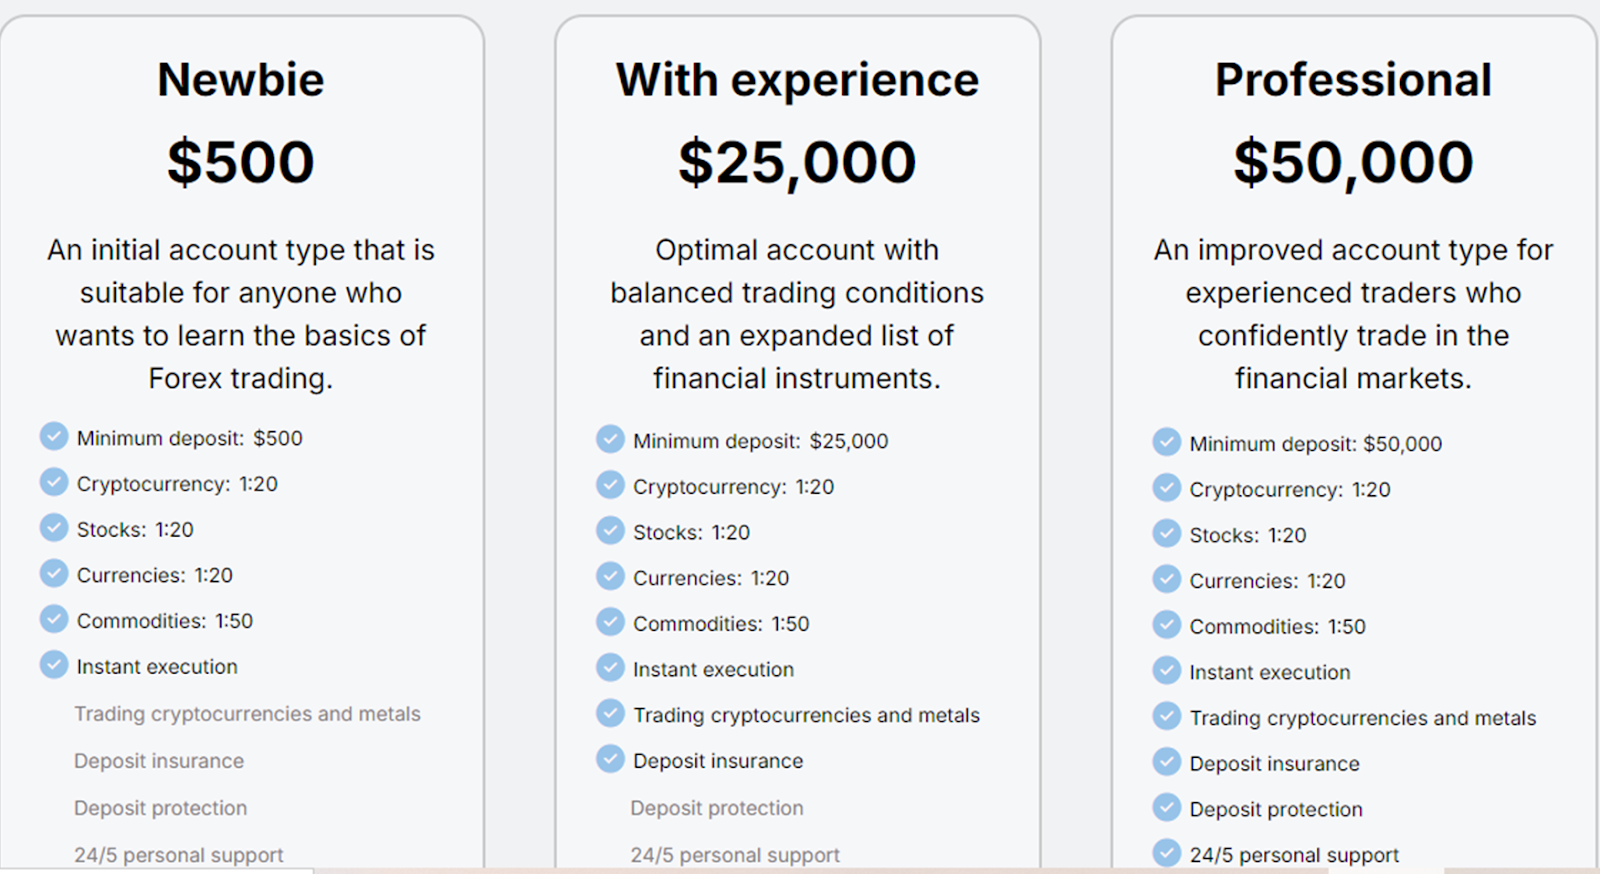Click the Newbie account description paragraph
The height and width of the screenshot is (874, 1600).
click(241, 314)
